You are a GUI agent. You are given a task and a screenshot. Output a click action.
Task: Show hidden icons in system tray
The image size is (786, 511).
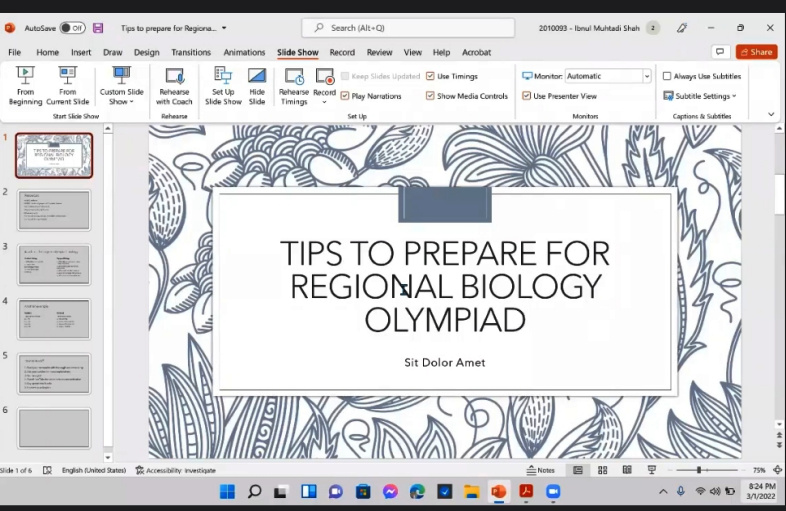click(663, 492)
